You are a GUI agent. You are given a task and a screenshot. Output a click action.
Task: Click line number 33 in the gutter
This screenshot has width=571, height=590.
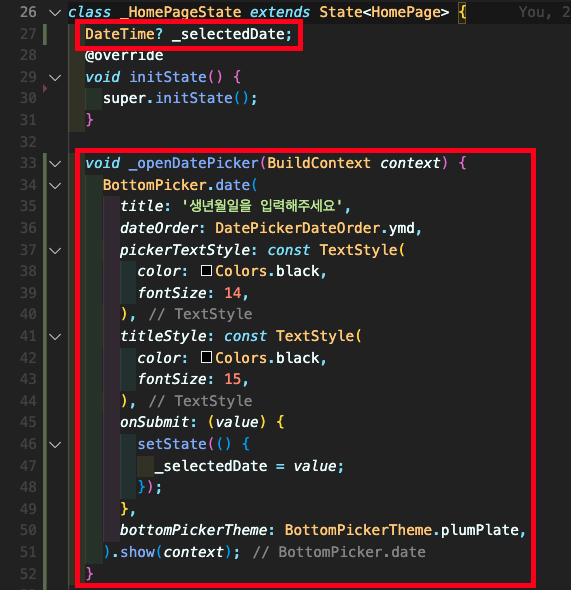[28, 163]
